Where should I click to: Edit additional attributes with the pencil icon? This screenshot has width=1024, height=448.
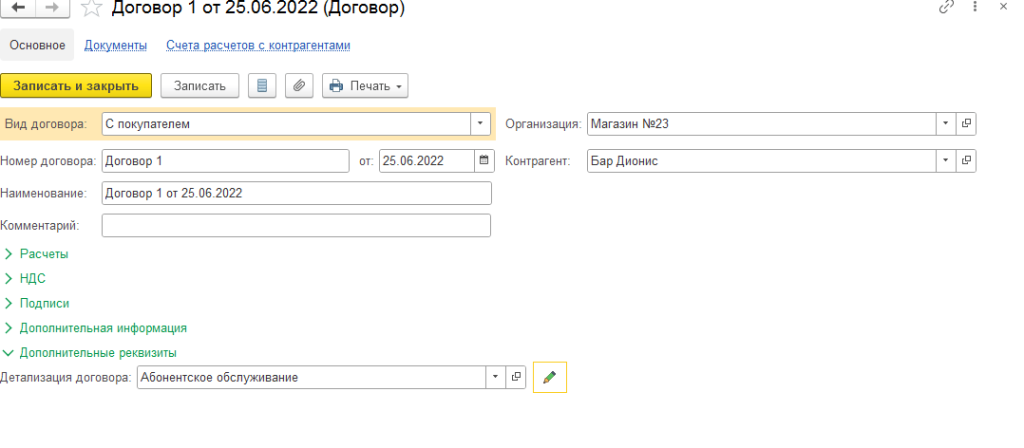click(550, 377)
